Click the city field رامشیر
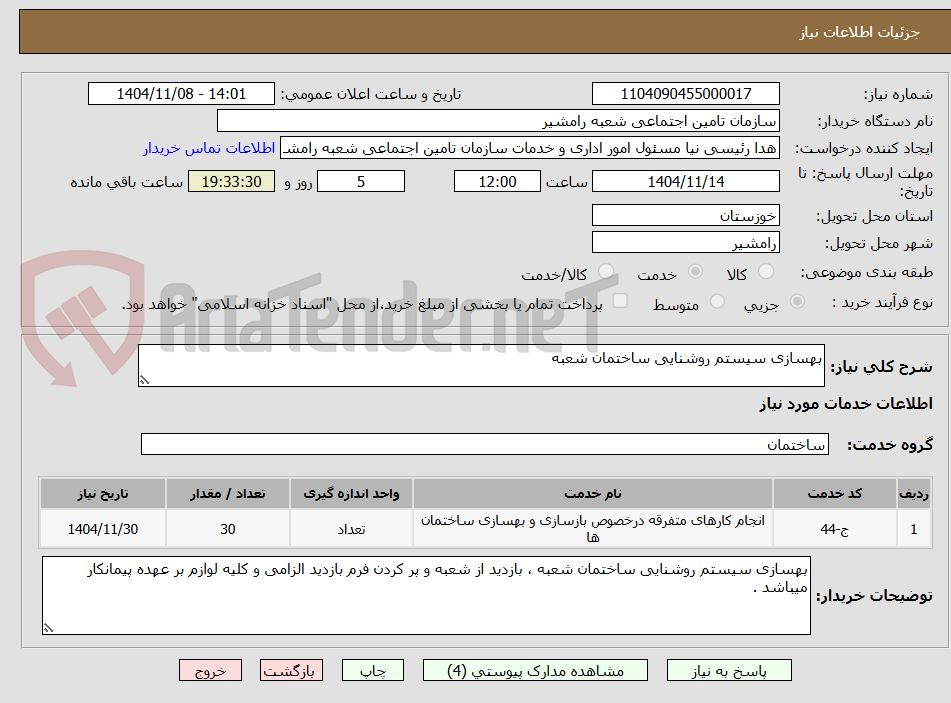Image resolution: width=951 pixels, height=703 pixels. (685, 243)
